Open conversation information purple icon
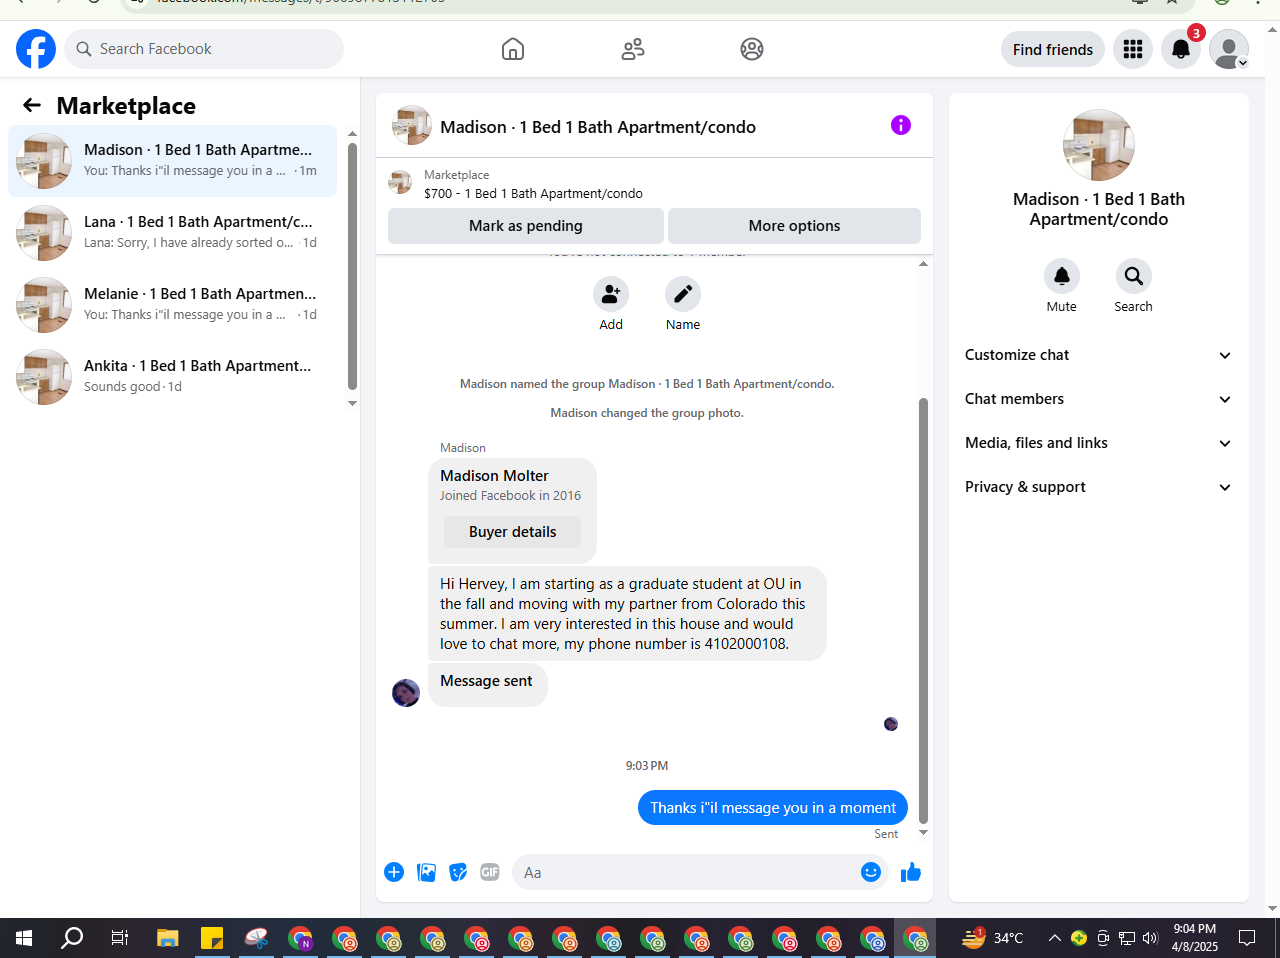 [901, 125]
